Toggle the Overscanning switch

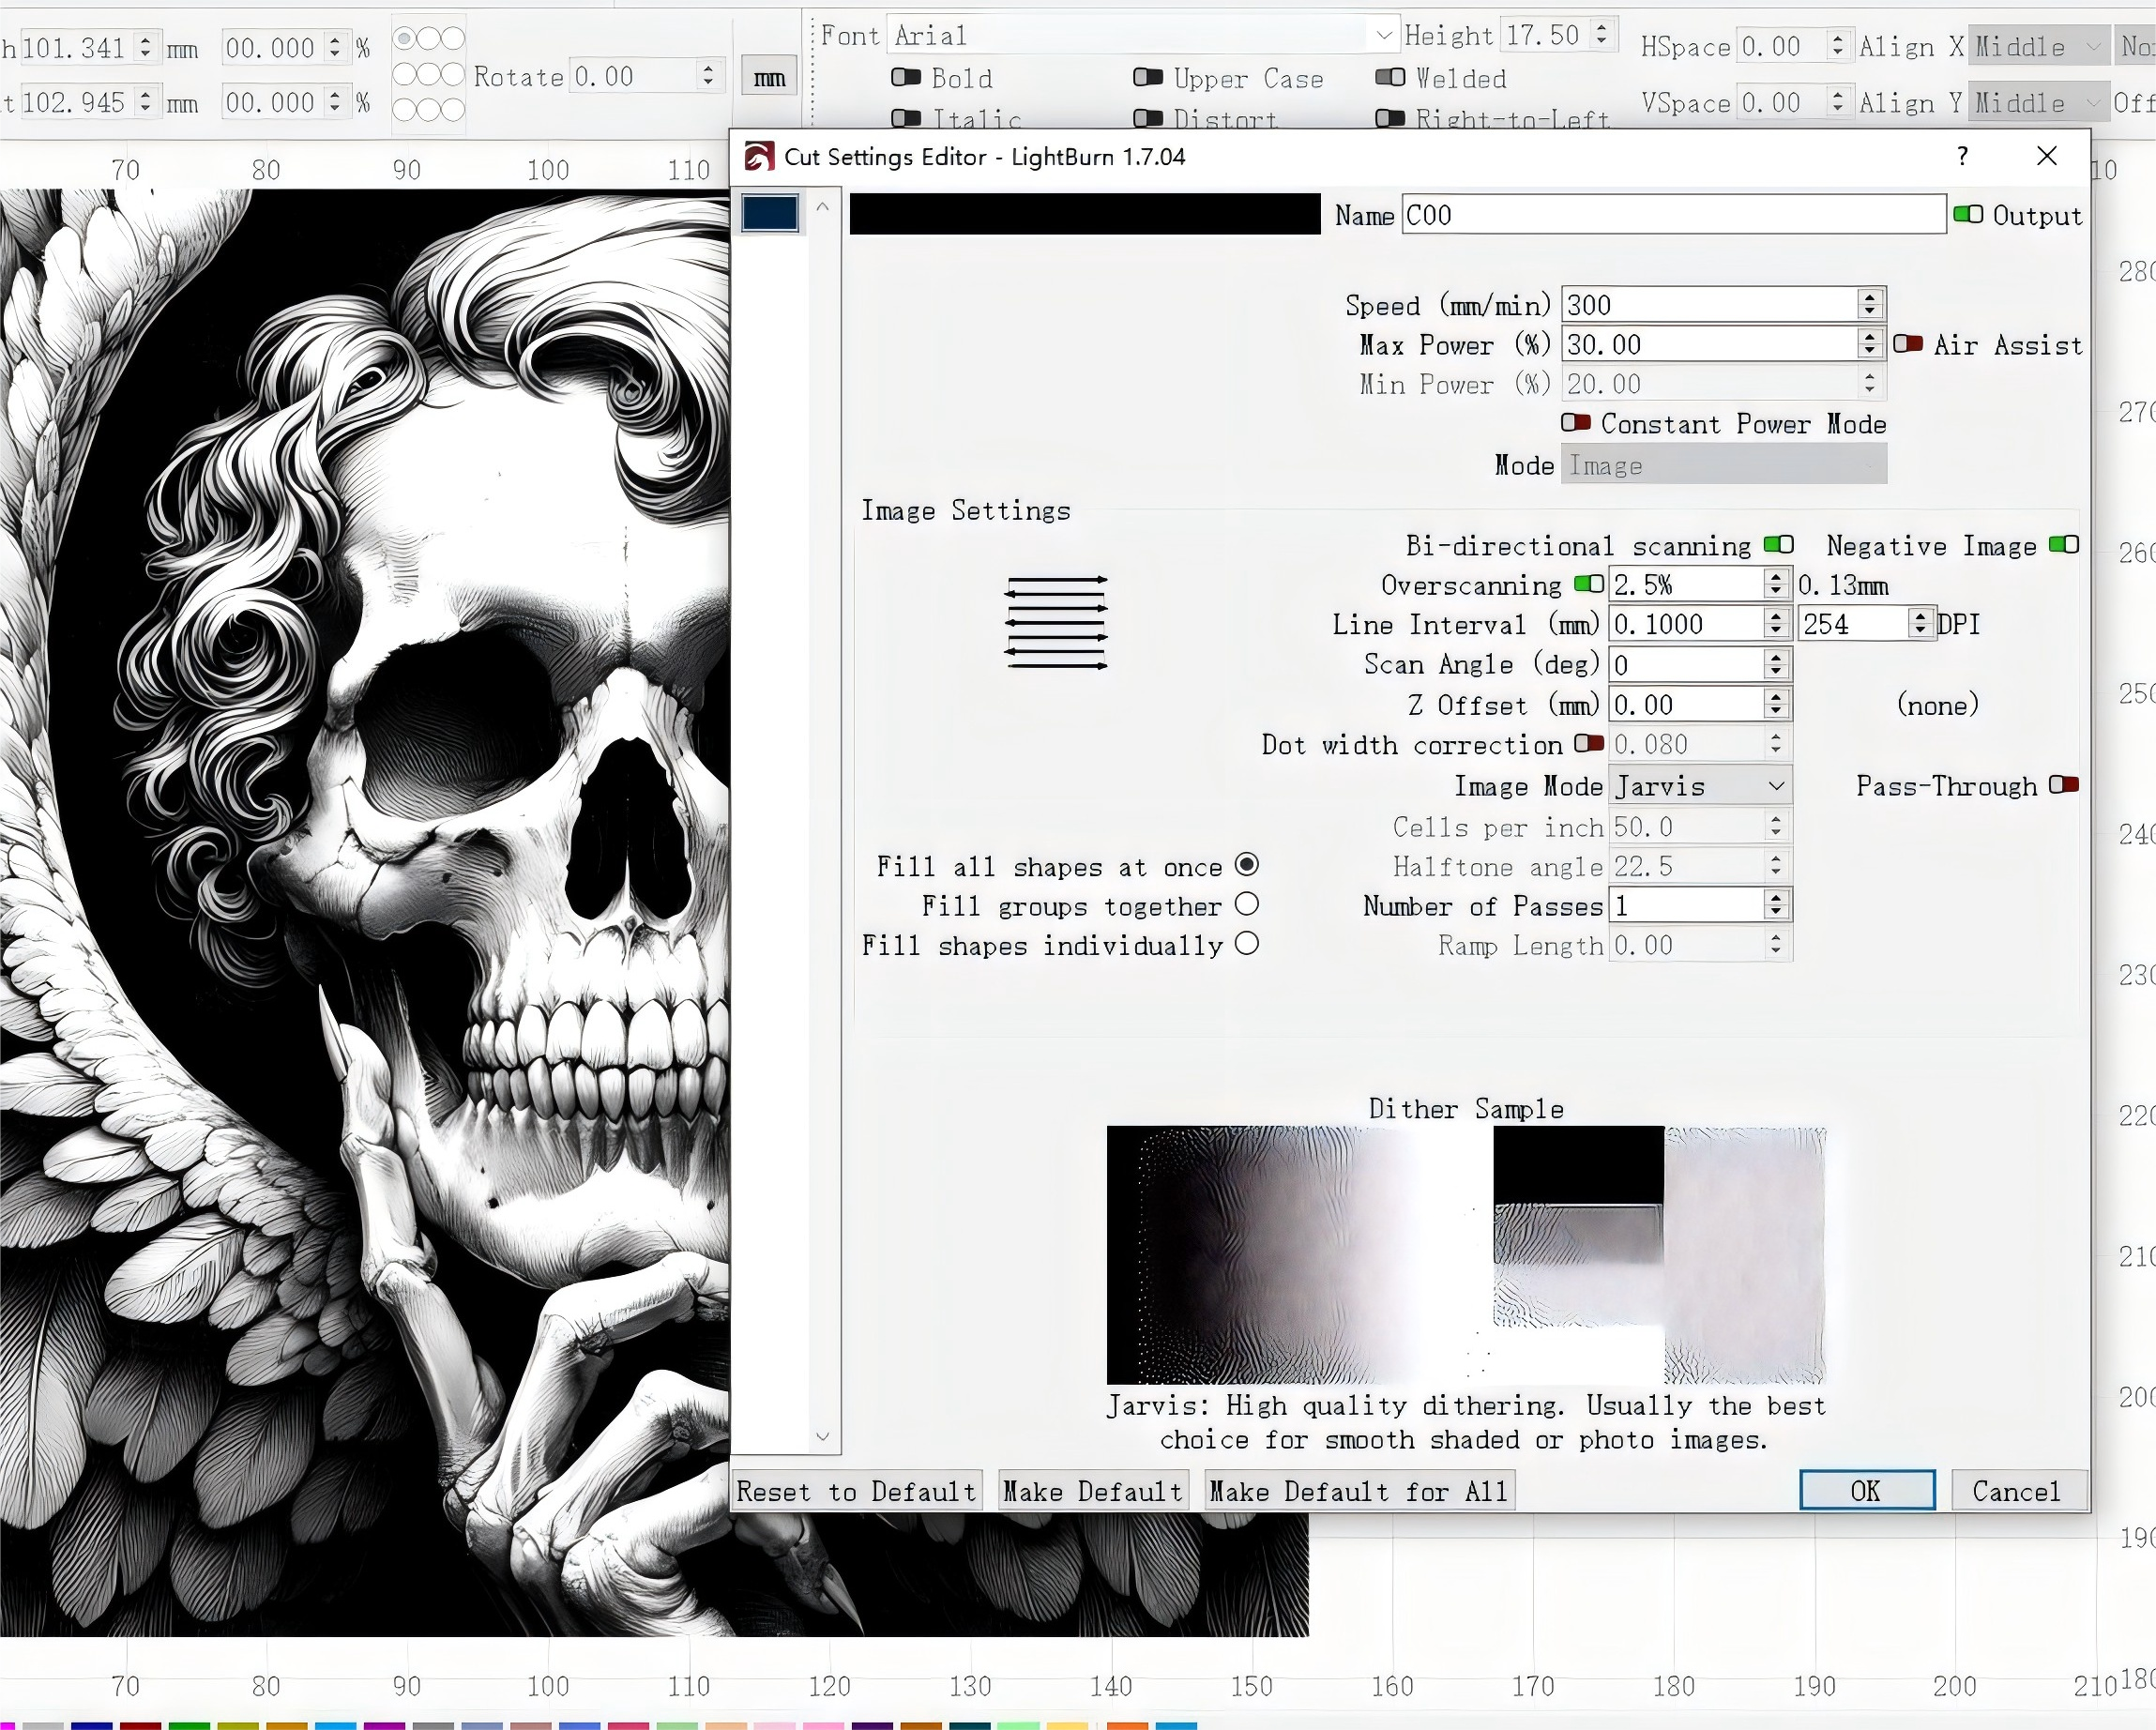[1589, 584]
